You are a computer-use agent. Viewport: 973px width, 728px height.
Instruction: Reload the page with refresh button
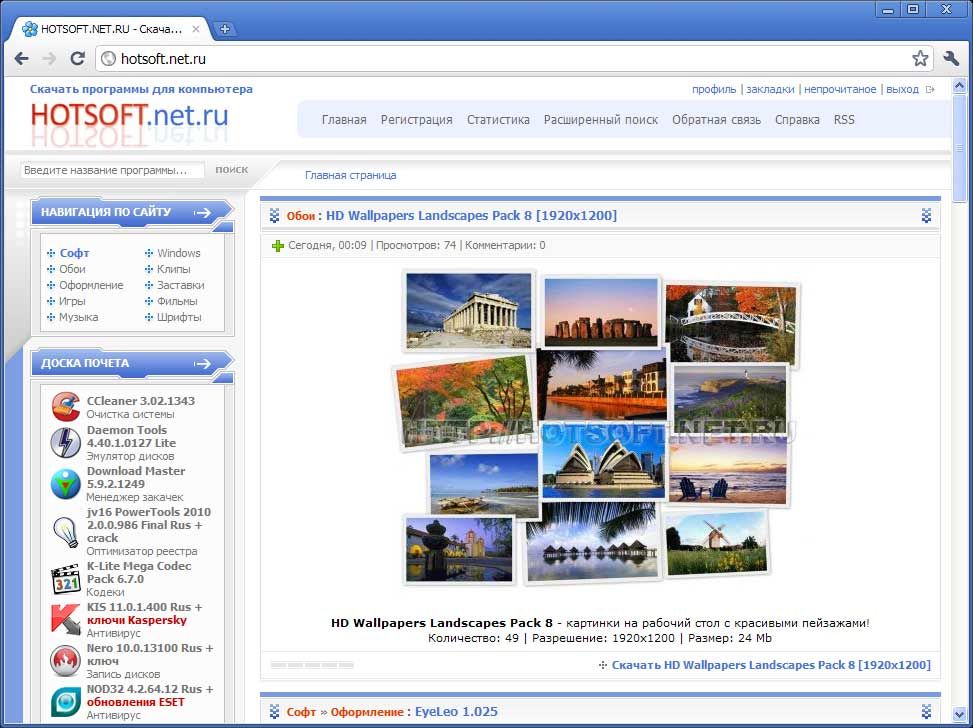point(77,59)
